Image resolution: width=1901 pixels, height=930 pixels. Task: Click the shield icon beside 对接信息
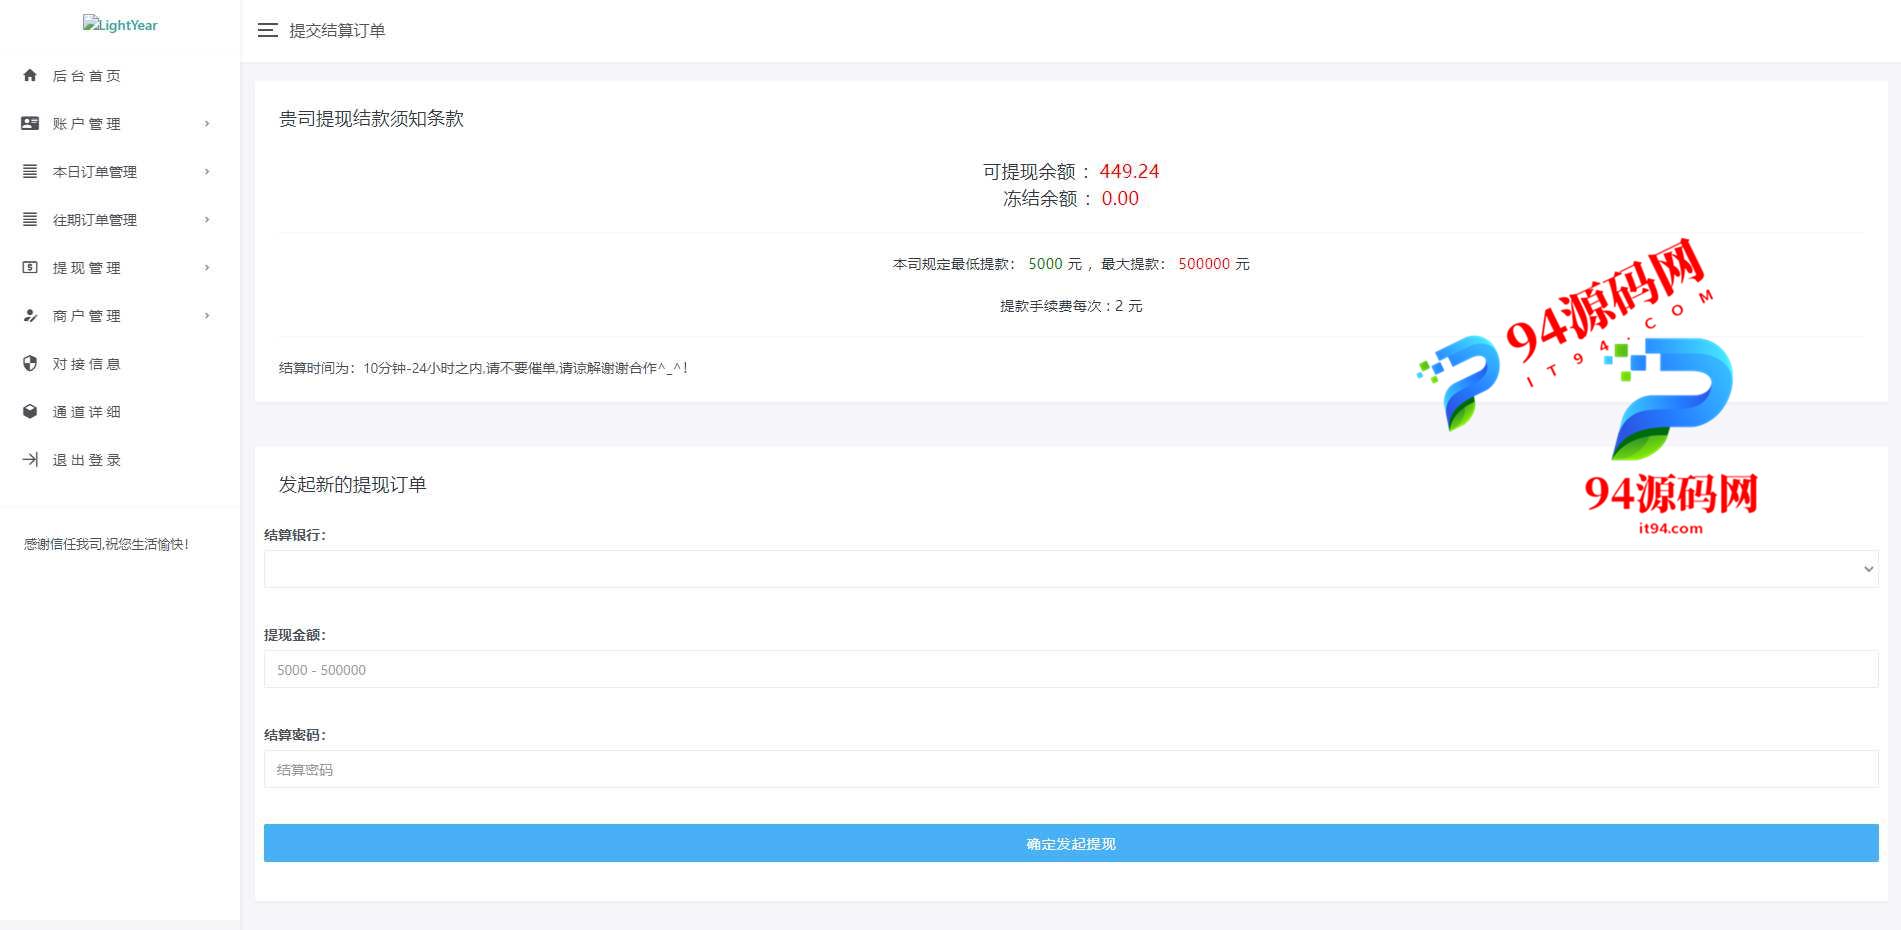click(x=30, y=363)
